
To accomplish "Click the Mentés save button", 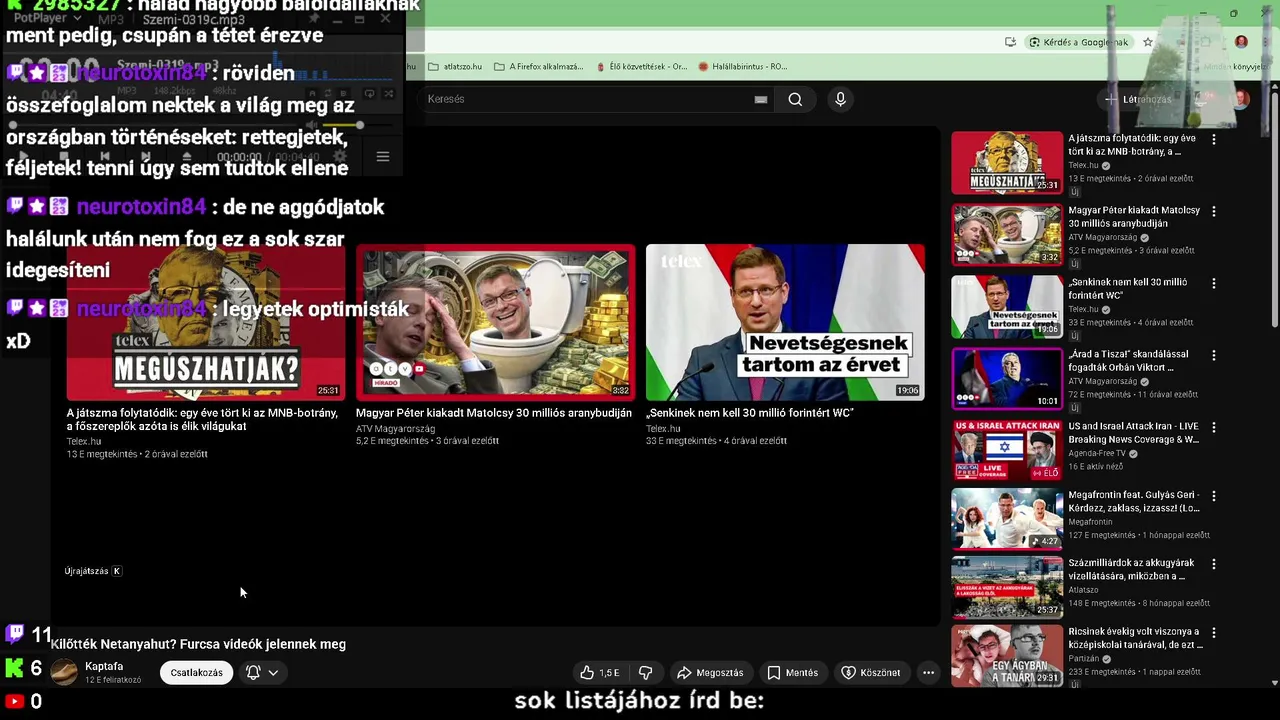I will (x=792, y=673).
